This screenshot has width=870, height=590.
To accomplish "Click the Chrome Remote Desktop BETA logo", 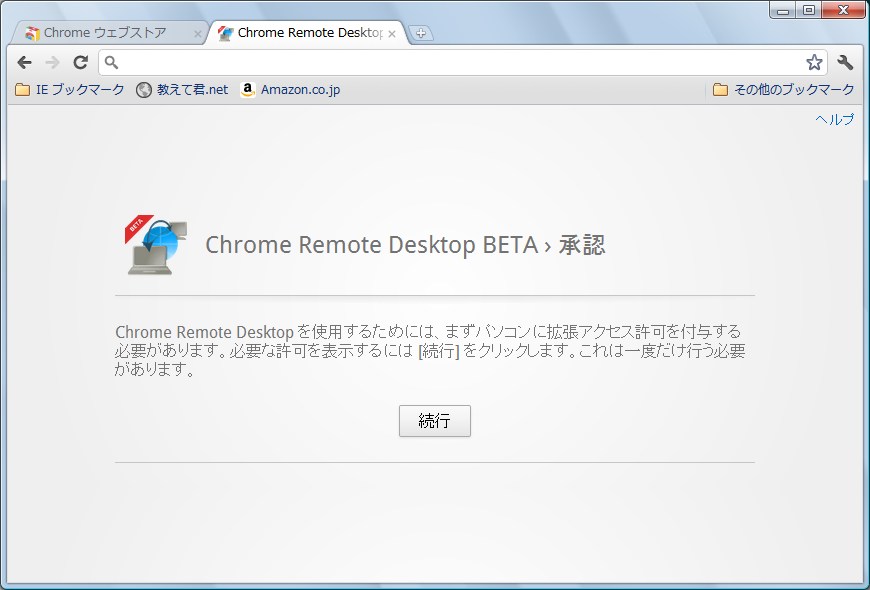I will pyautogui.click(x=156, y=245).
